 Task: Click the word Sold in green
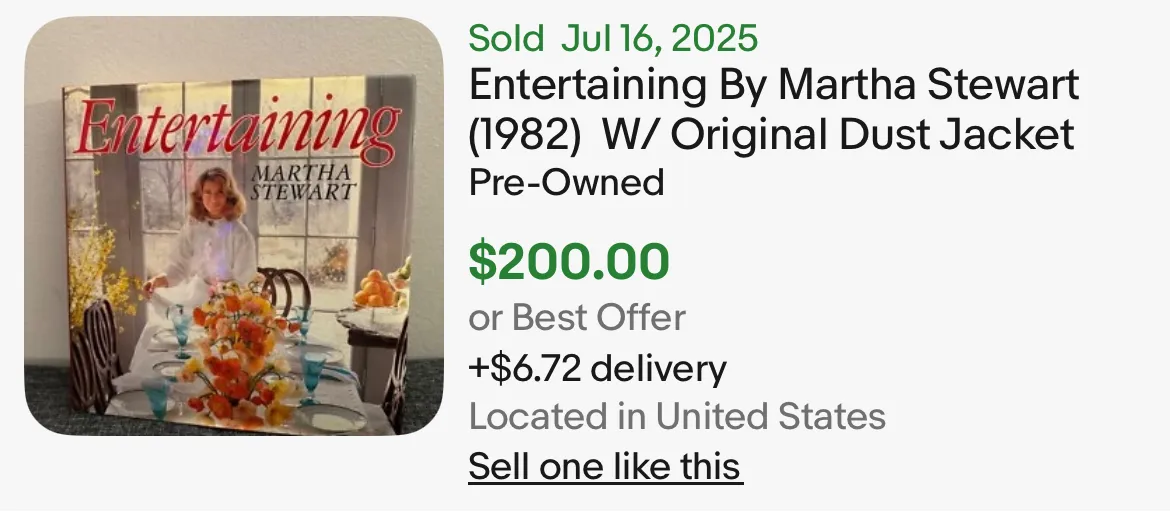point(506,39)
